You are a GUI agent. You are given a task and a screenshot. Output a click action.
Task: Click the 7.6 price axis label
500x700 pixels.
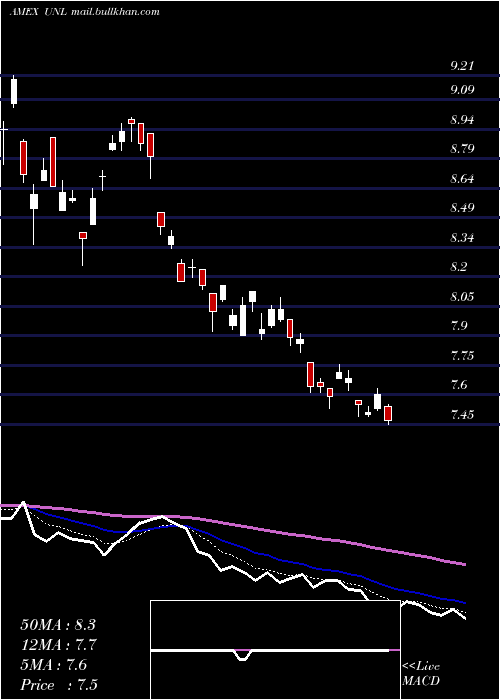[x=459, y=384]
